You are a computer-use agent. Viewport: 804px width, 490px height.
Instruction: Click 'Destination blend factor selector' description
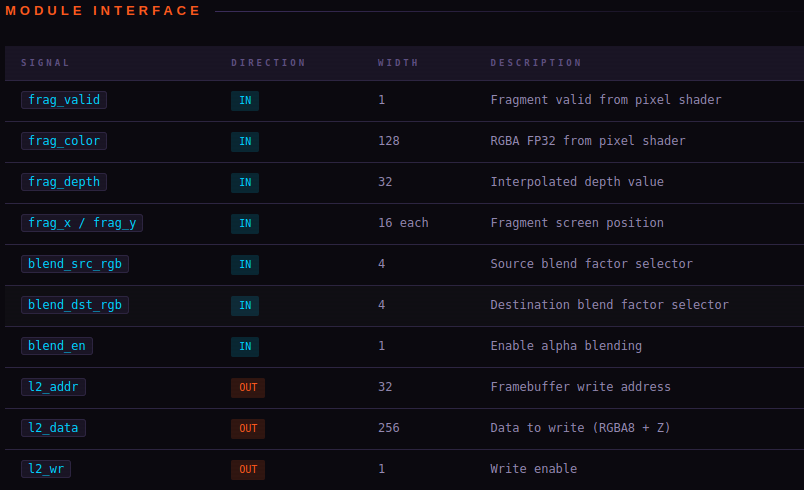[x=609, y=305]
